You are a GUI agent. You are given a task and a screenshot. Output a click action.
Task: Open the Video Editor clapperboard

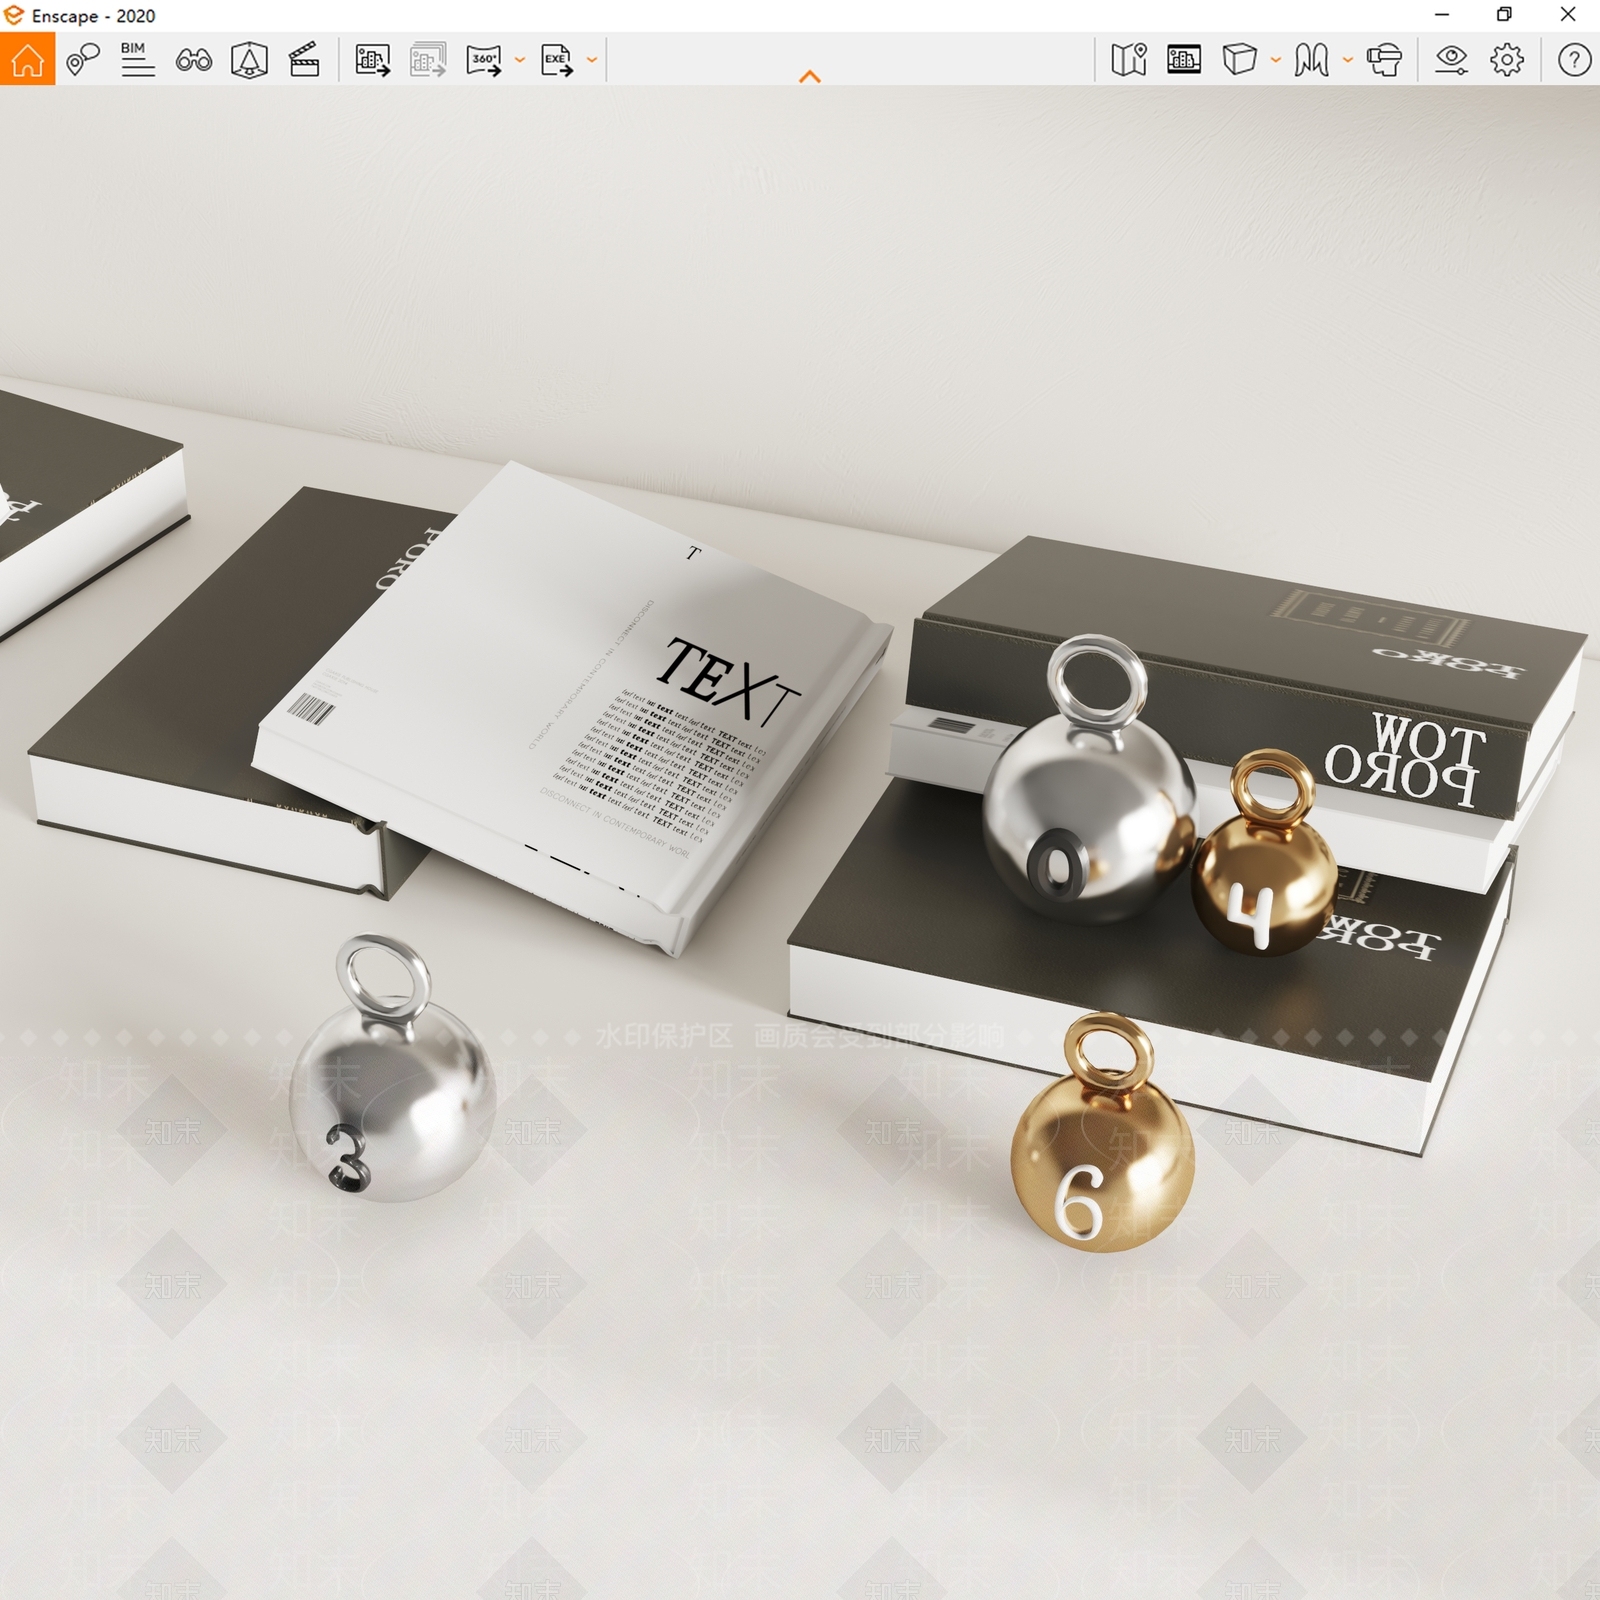click(x=304, y=59)
